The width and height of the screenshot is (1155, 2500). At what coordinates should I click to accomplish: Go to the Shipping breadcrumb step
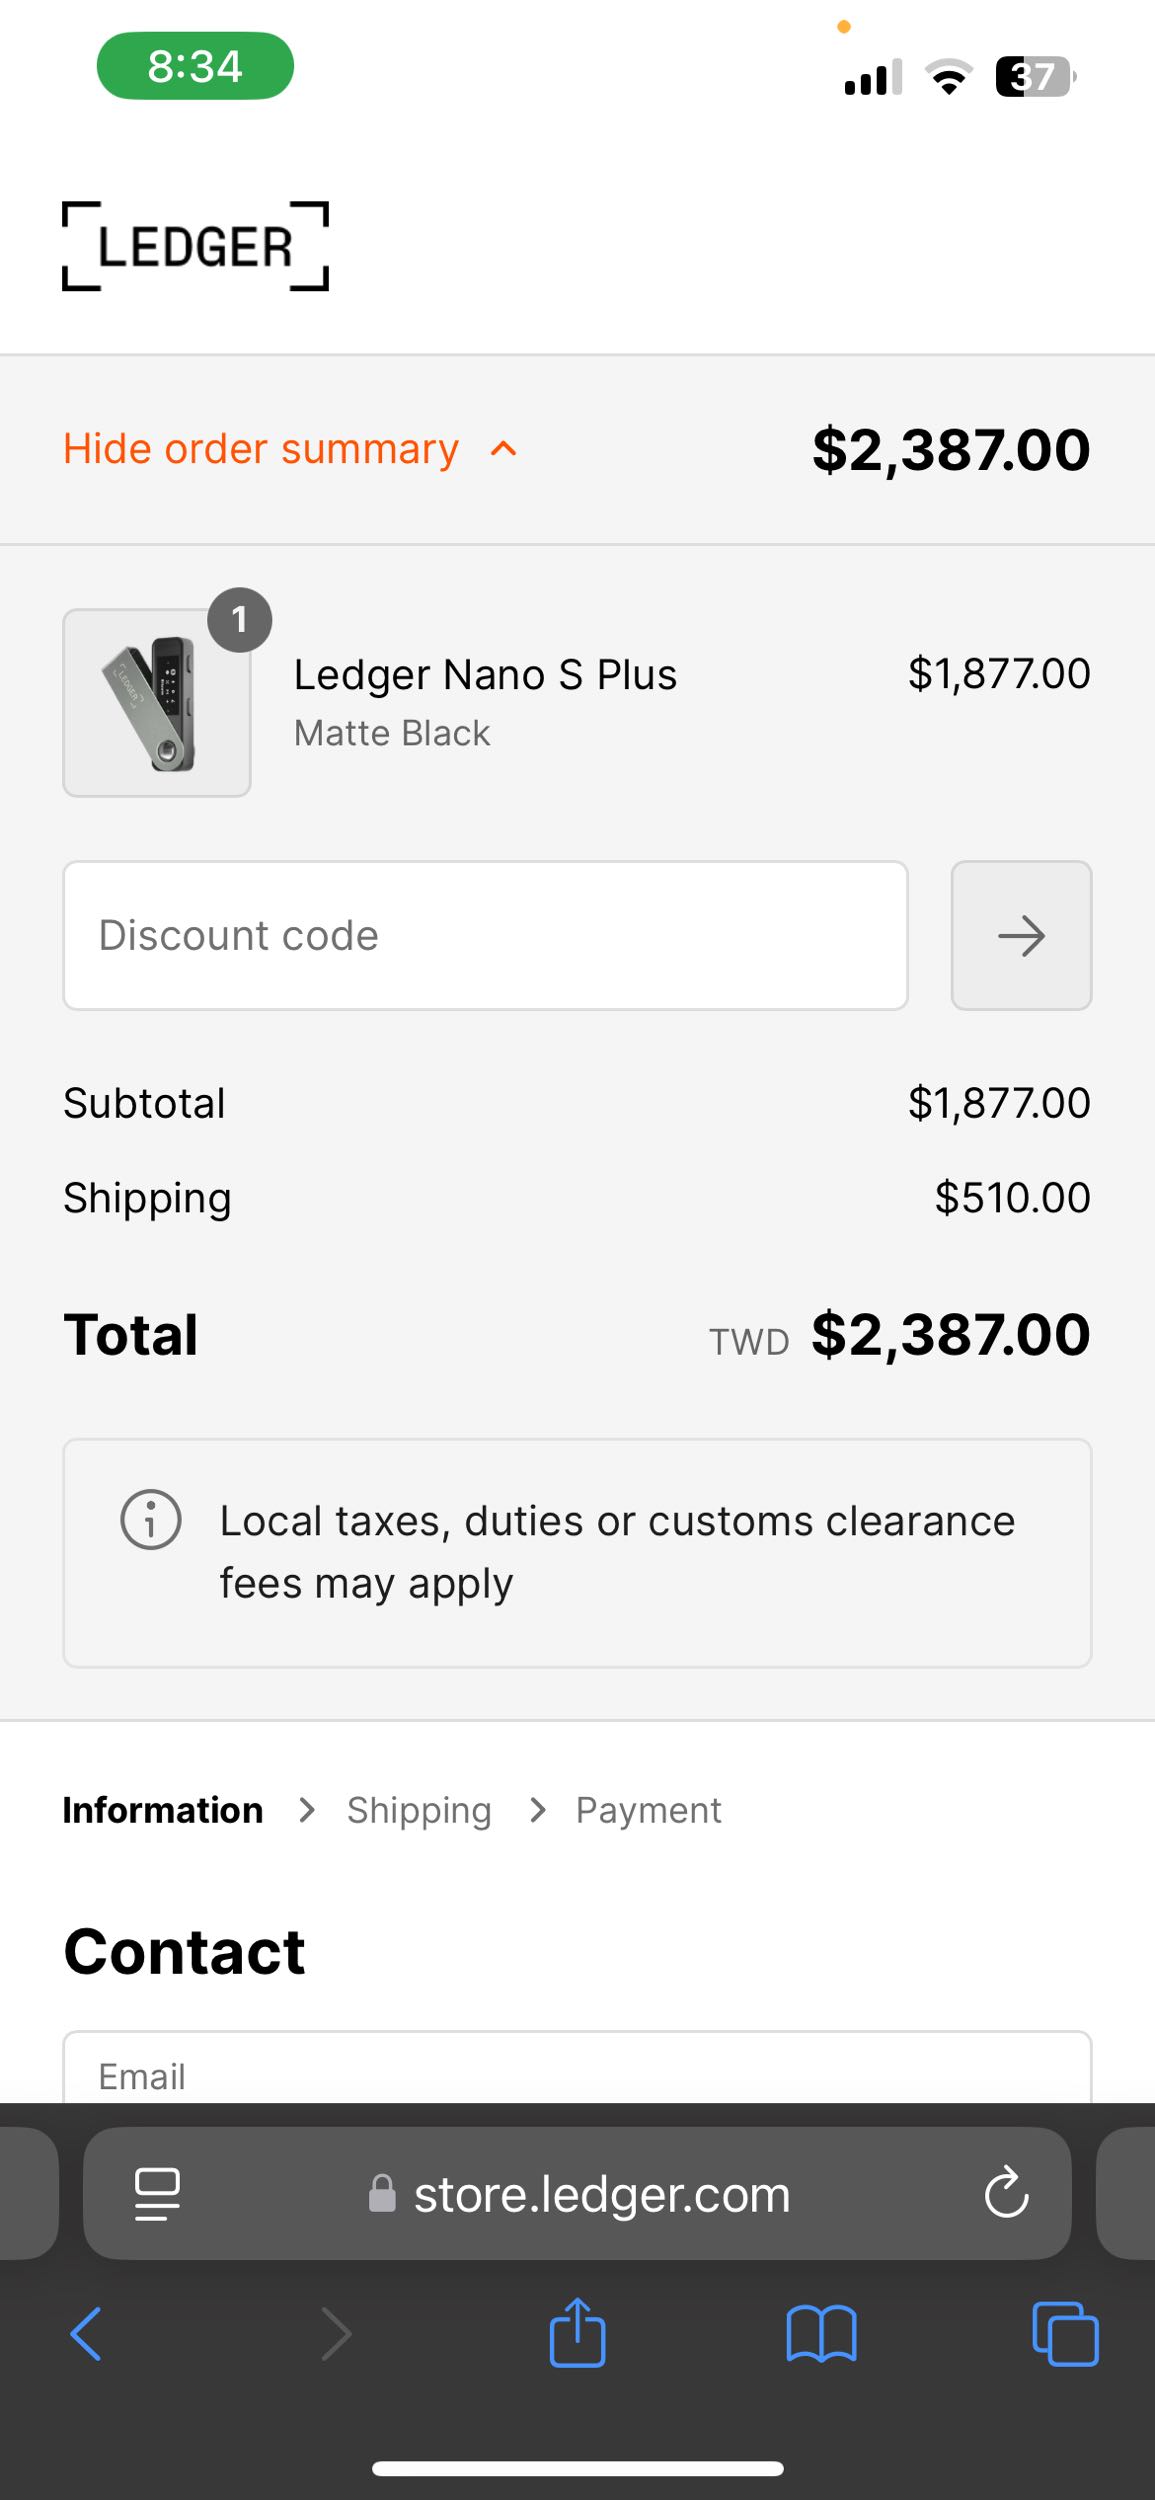(419, 1810)
